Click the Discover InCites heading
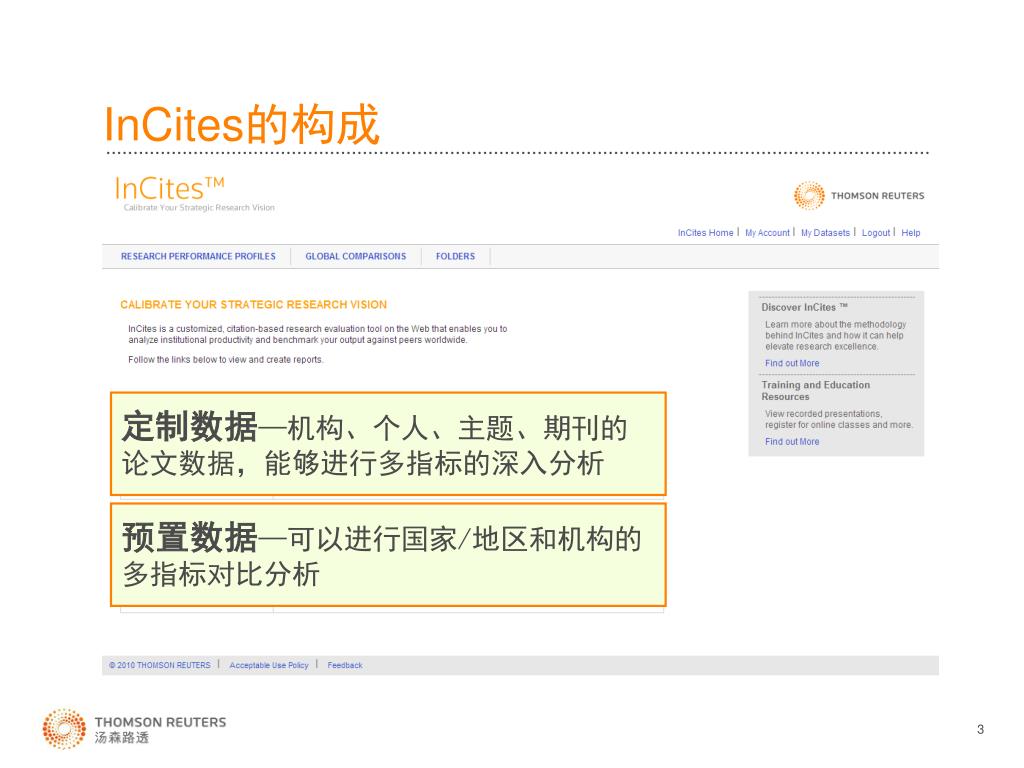1024x768 pixels. coord(805,307)
